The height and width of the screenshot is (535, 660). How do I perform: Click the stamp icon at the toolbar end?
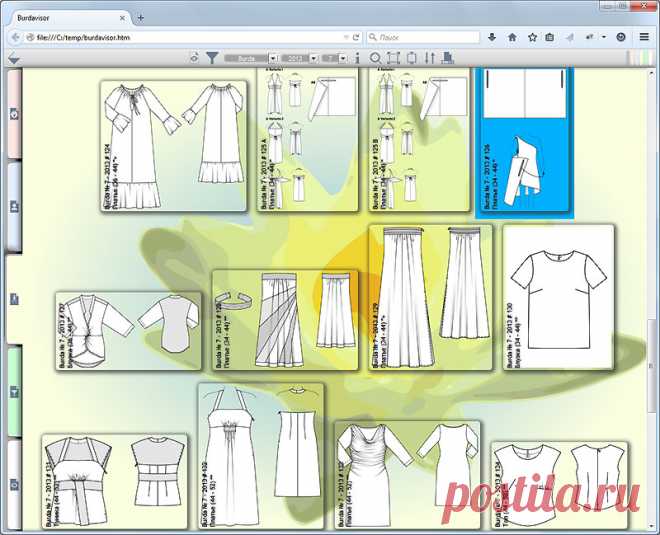(x=447, y=58)
